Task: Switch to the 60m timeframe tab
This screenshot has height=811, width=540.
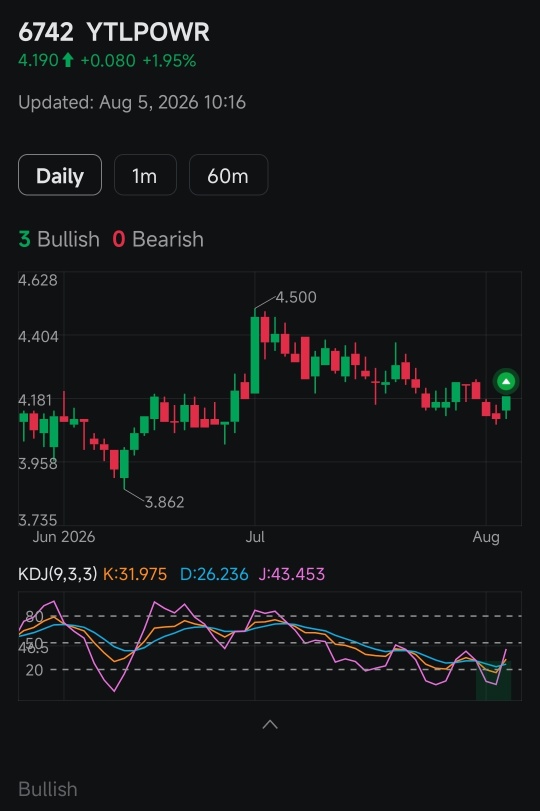Action: [228, 175]
